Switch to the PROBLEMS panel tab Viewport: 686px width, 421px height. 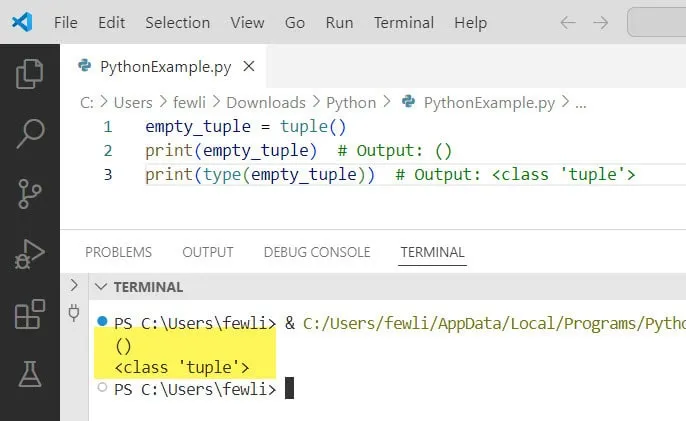pos(118,252)
